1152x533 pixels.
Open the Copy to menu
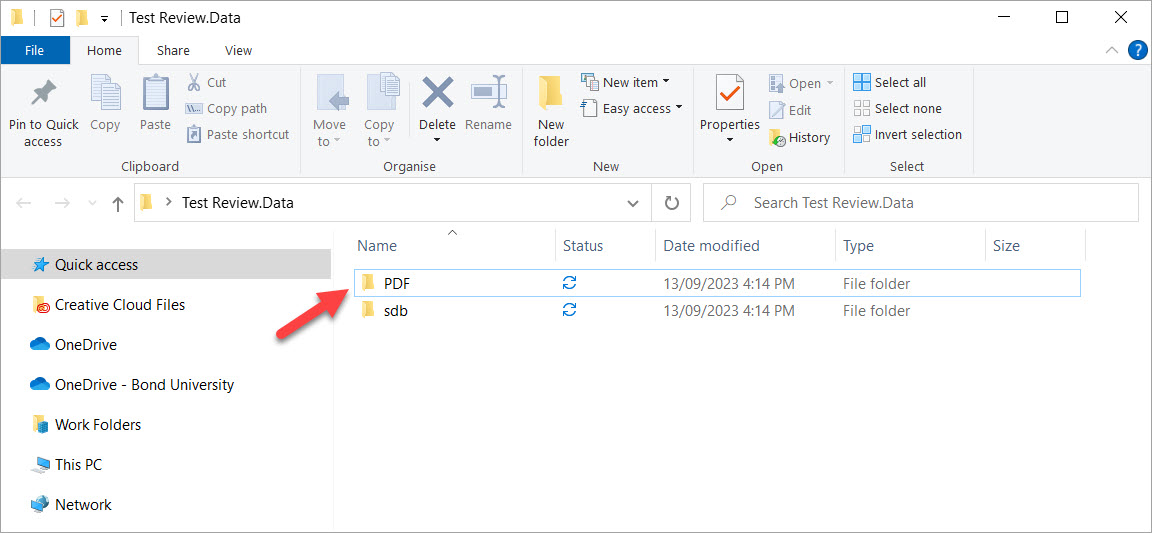[379, 110]
